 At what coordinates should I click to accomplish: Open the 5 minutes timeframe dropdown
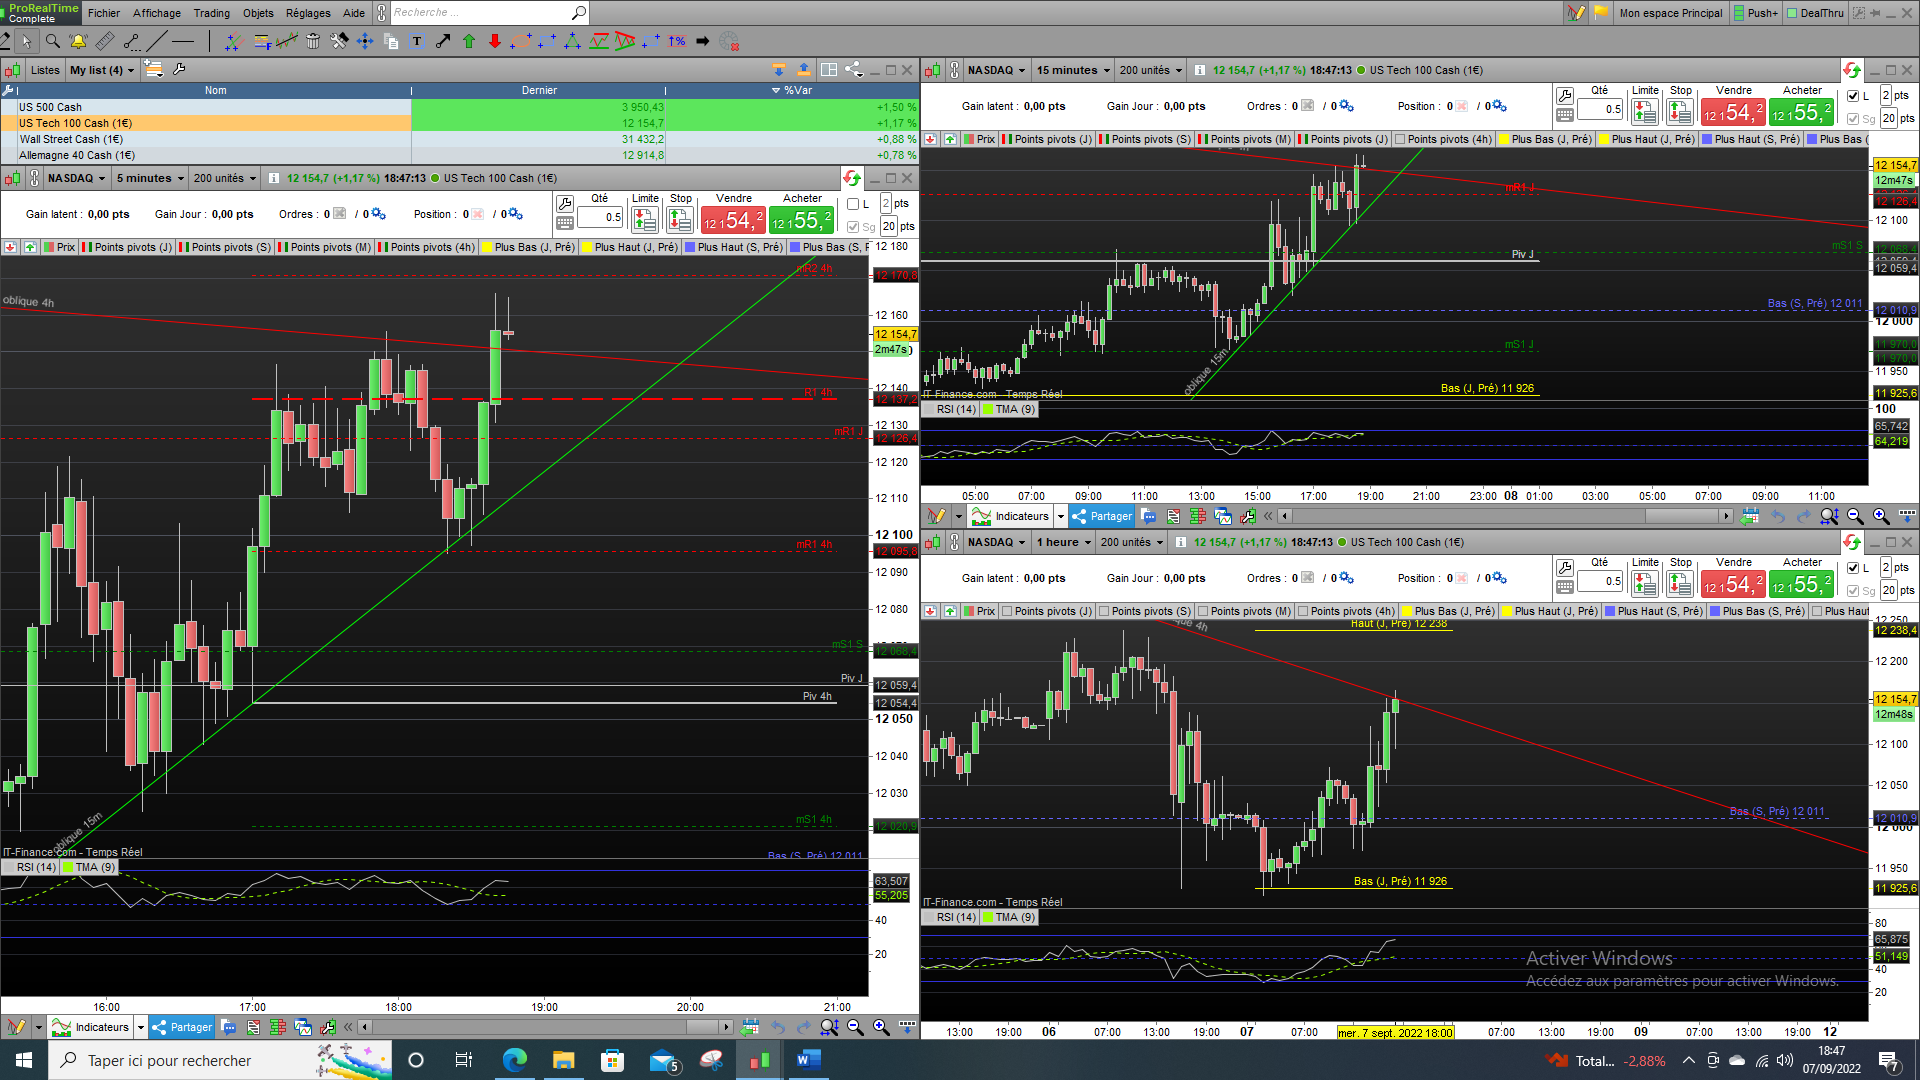pos(150,178)
